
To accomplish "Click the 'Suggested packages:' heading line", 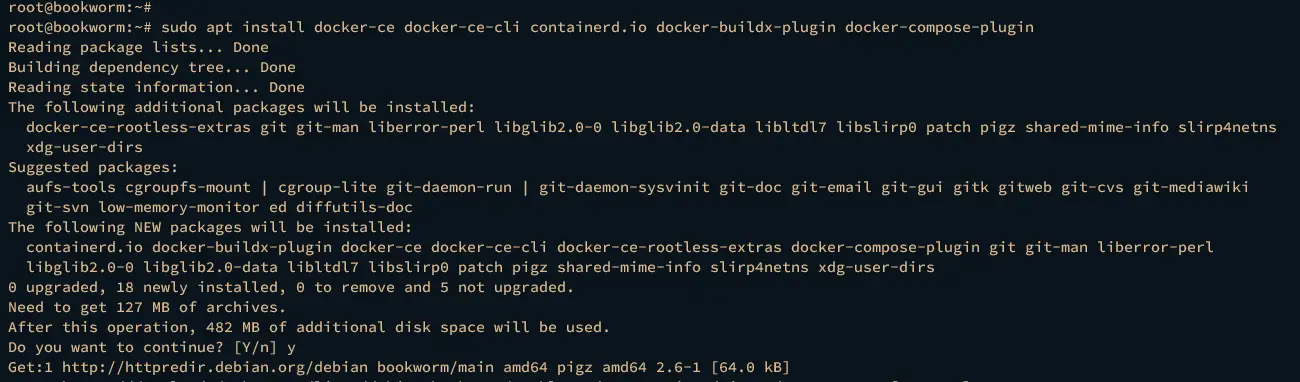I will 93,167.
